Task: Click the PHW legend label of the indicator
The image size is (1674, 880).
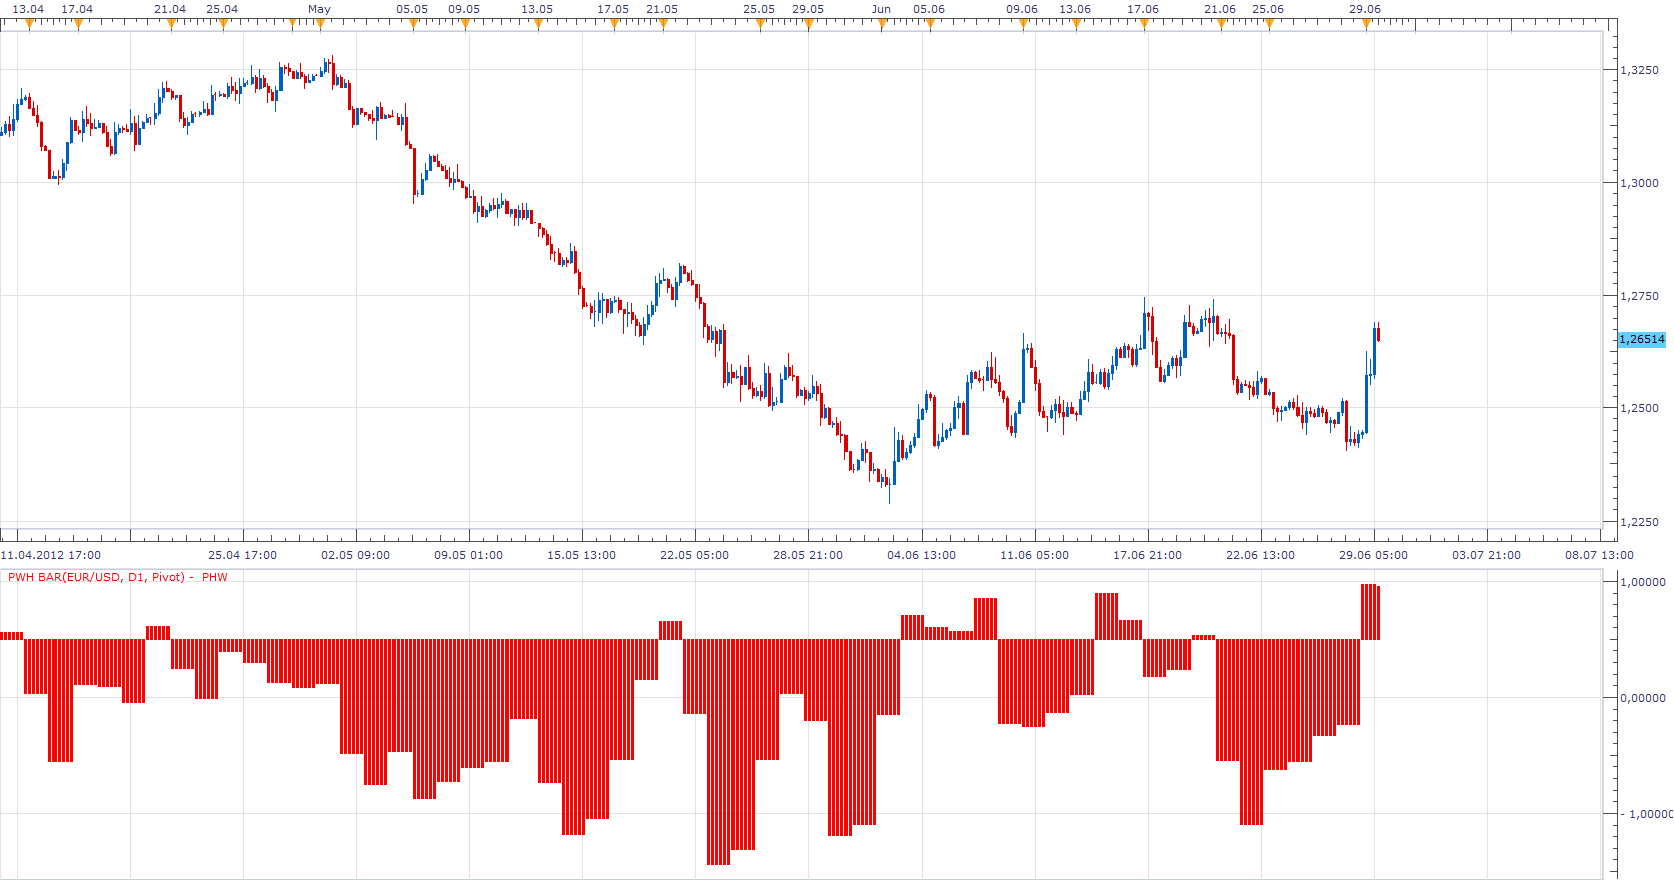Action: [215, 577]
